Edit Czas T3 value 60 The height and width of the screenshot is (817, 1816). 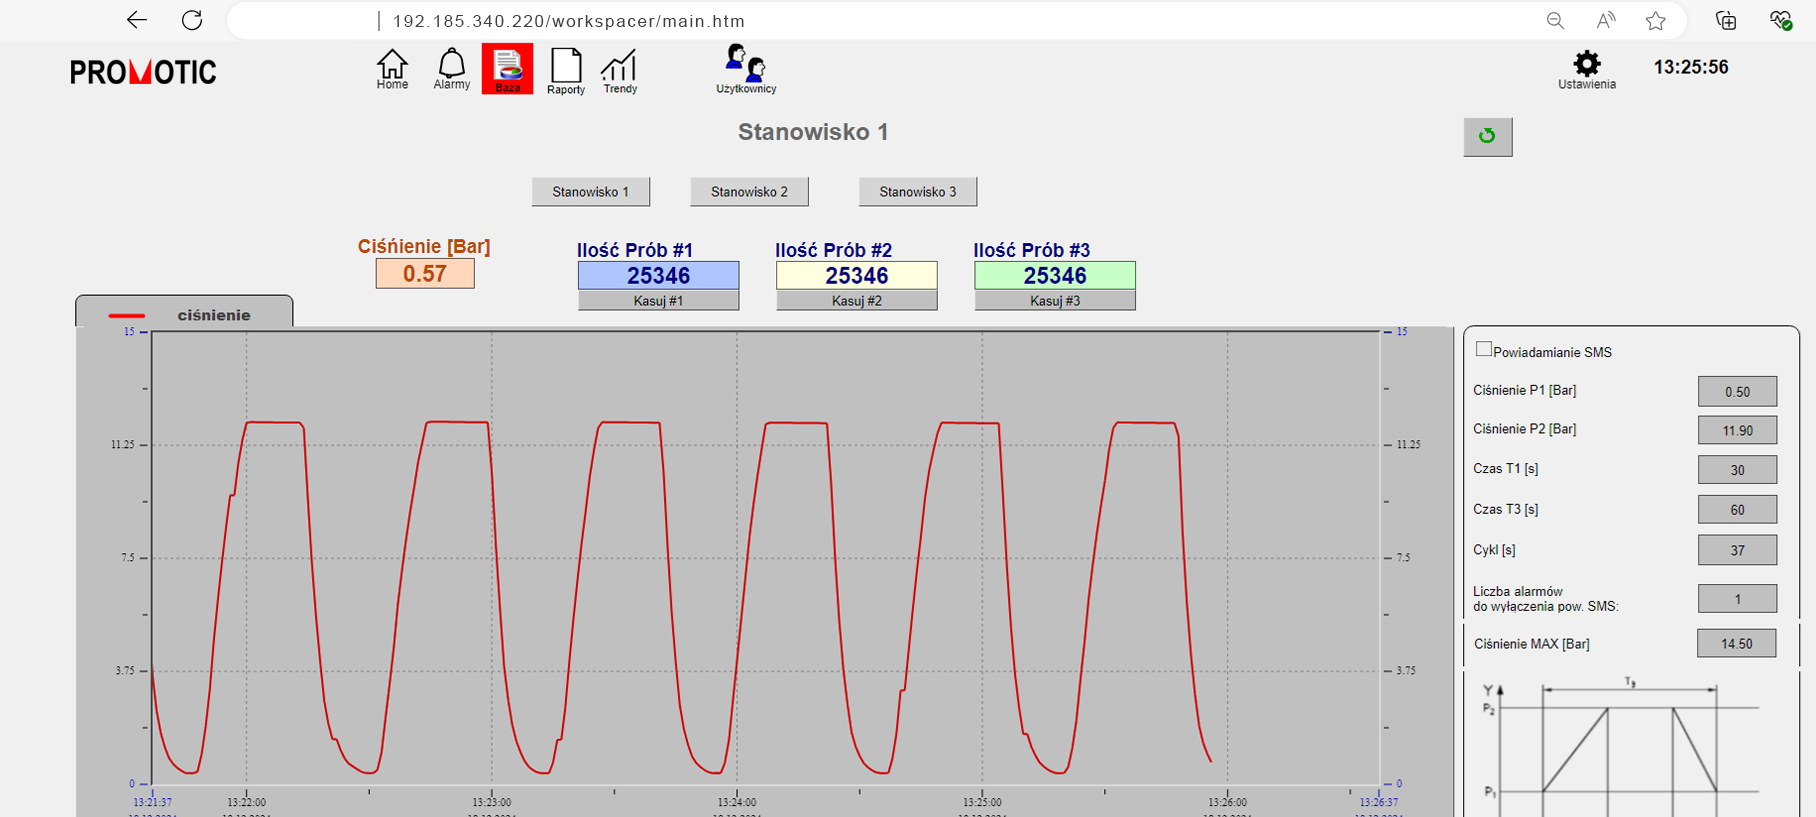click(x=1737, y=510)
